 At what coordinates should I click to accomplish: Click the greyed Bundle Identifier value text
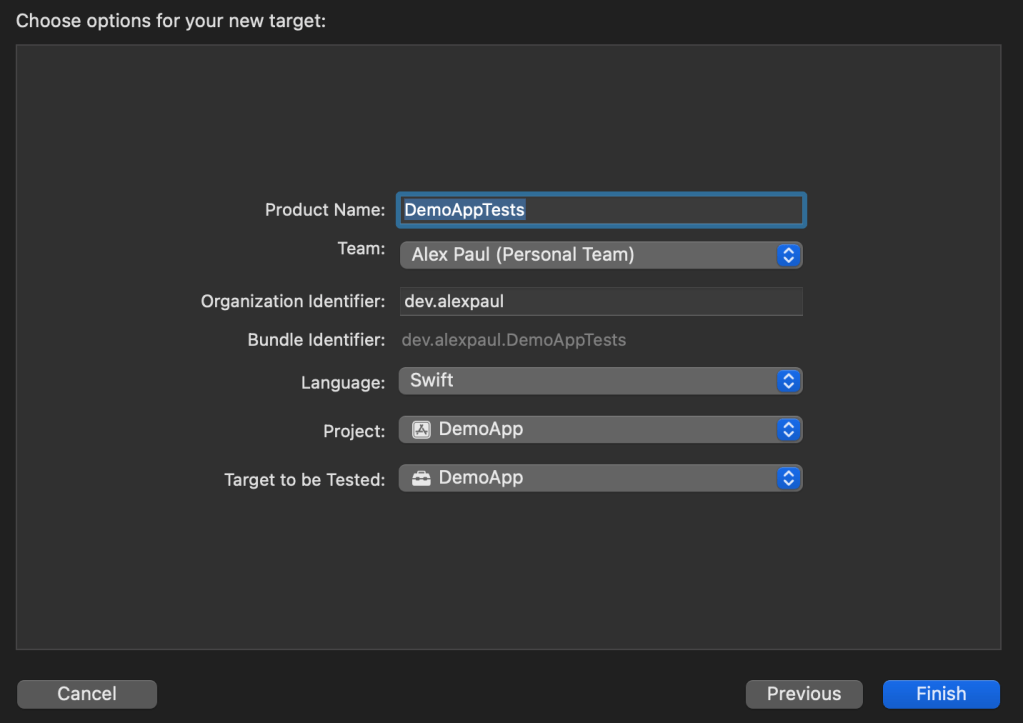[514, 340]
